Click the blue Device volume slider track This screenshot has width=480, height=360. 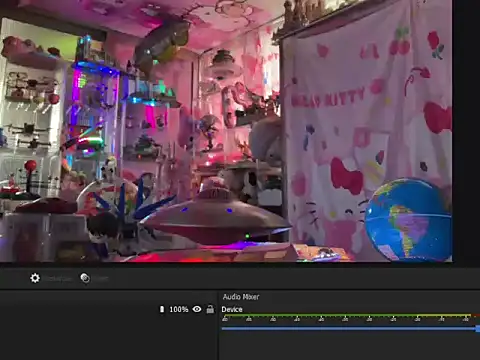click(x=349, y=329)
